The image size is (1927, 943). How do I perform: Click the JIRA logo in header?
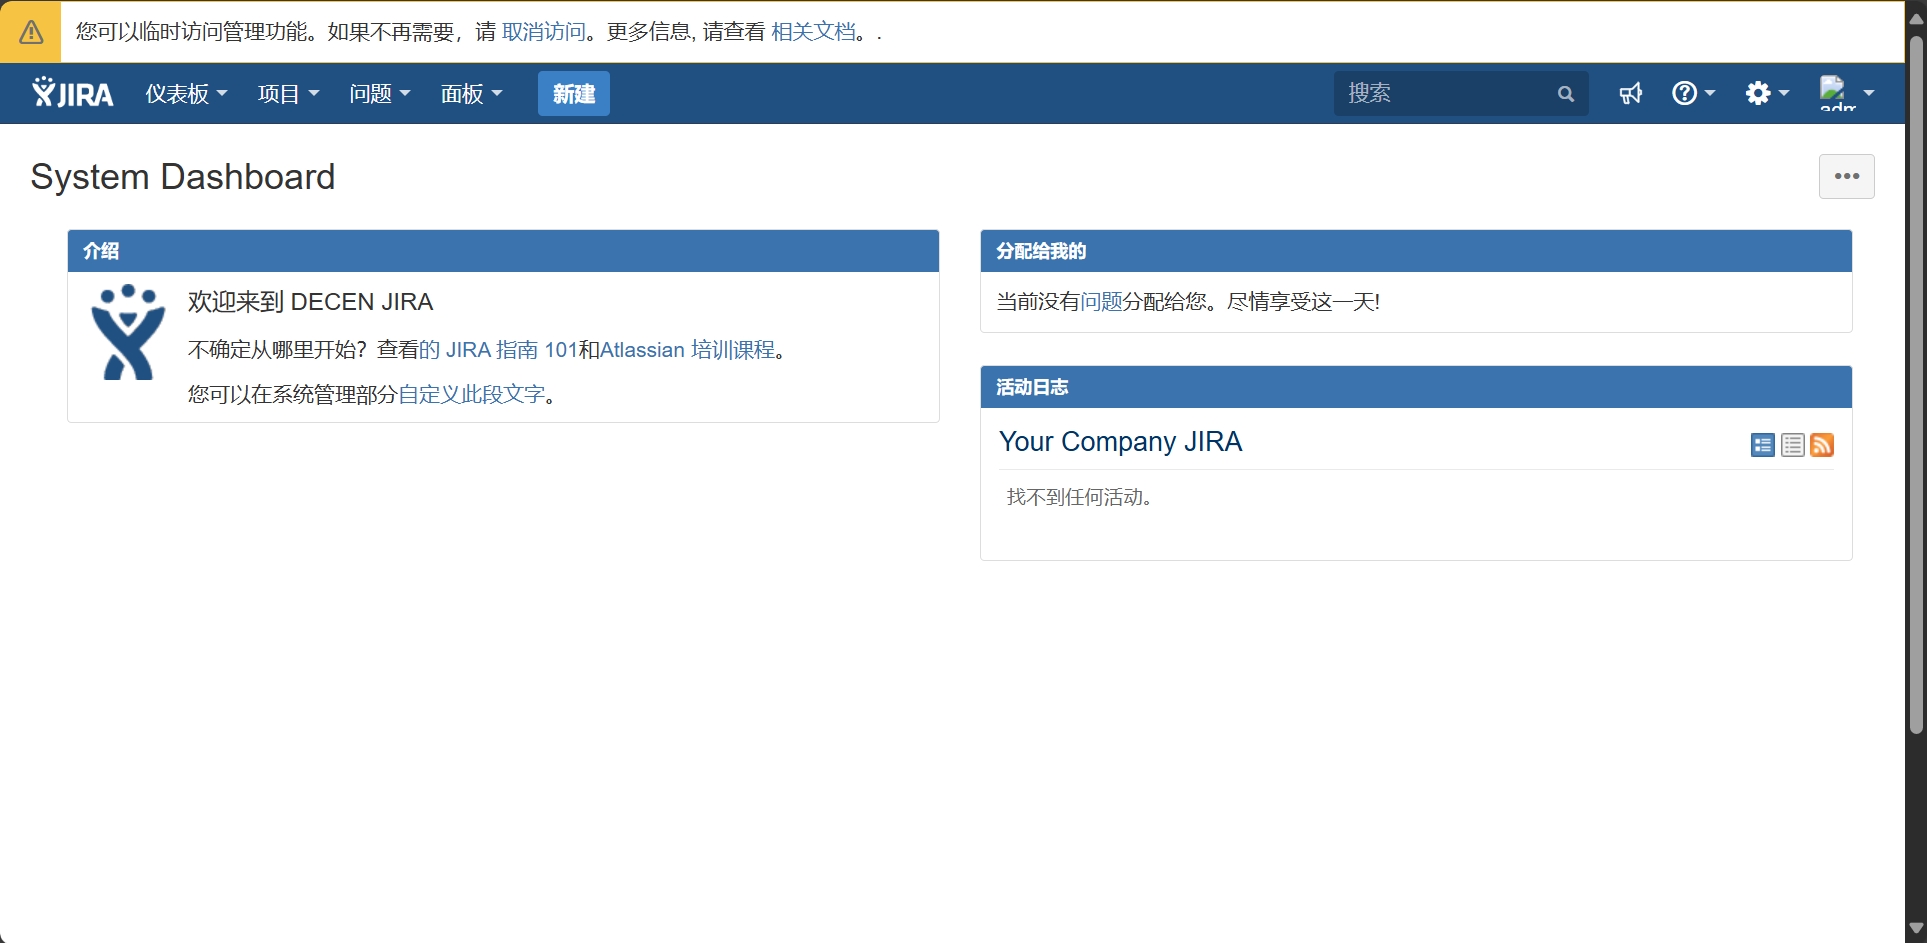(x=72, y=93)
